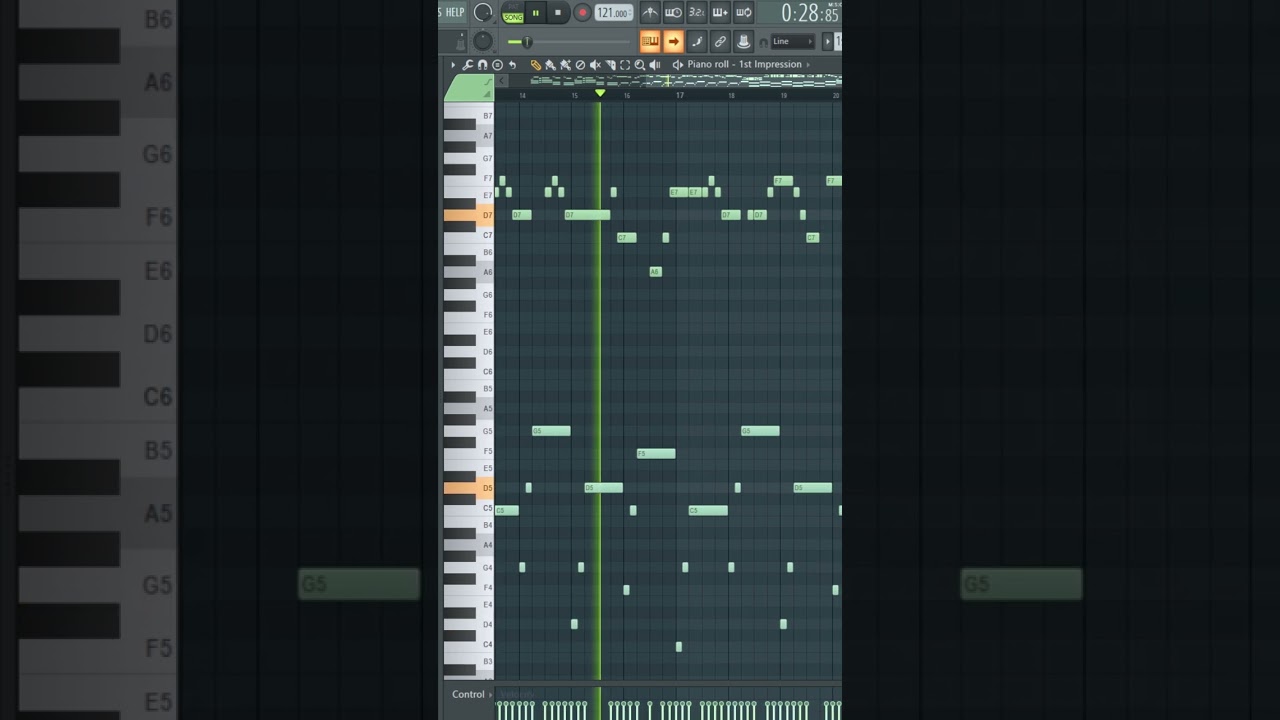Screen dimensions: 1280x720
Task: Open the piano roll snap magnet menu
Action: pyautogui.click(x=482, y=65)
